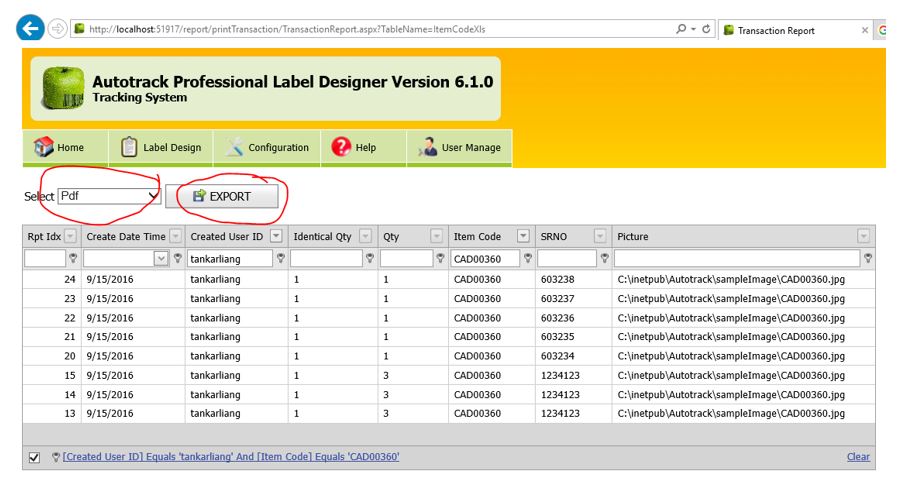Uncheck the active filter checkbox

34,457
